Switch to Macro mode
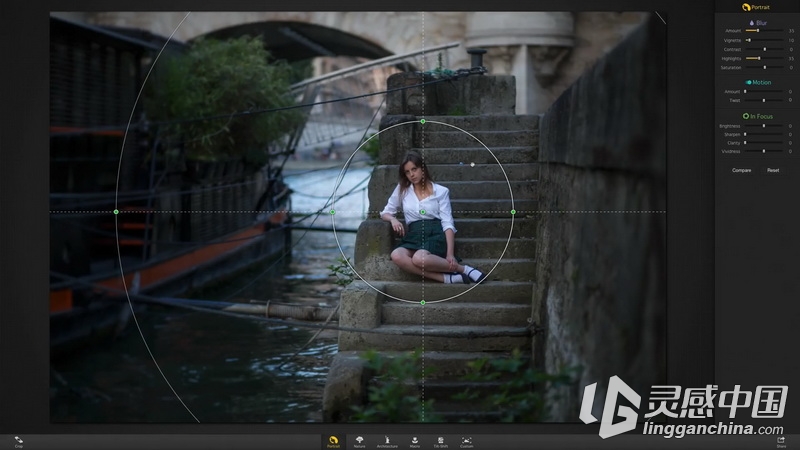The height and width of the screenshot is (450, 800). pyautogui.click(x=415, y=442)
